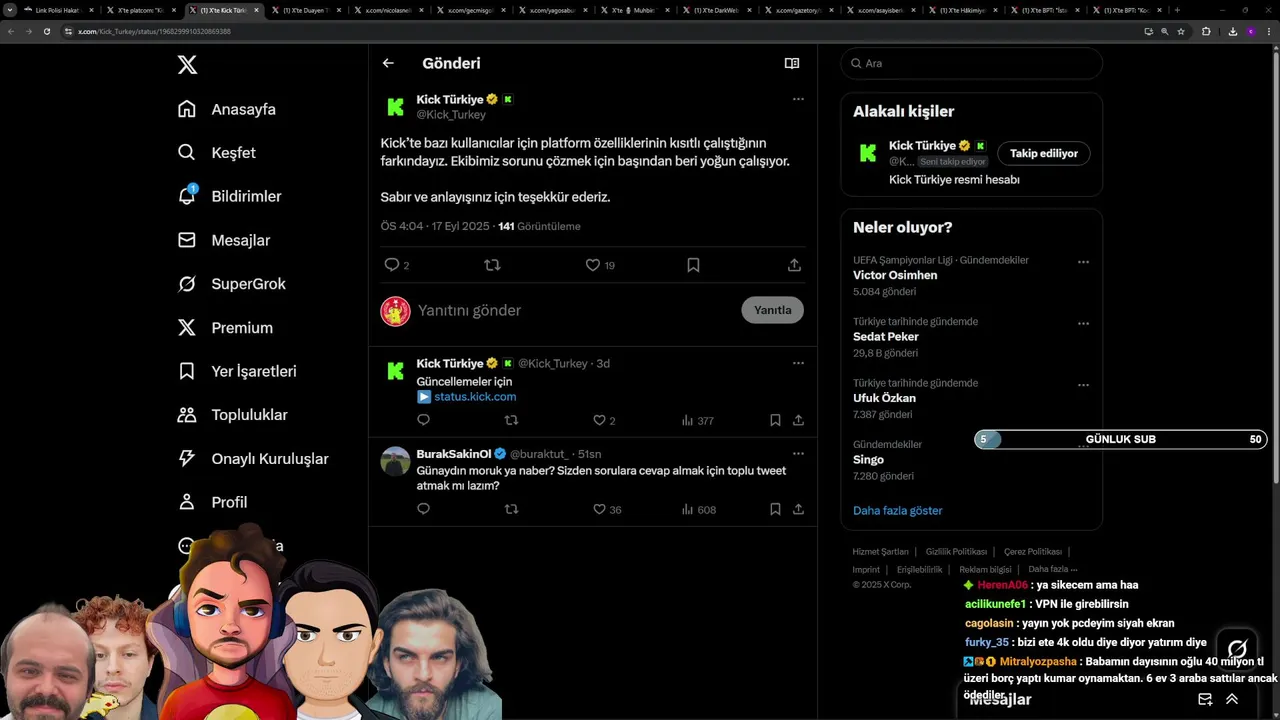
Task: Open Sedat Peker trending topic
Action: click(886, 337)
